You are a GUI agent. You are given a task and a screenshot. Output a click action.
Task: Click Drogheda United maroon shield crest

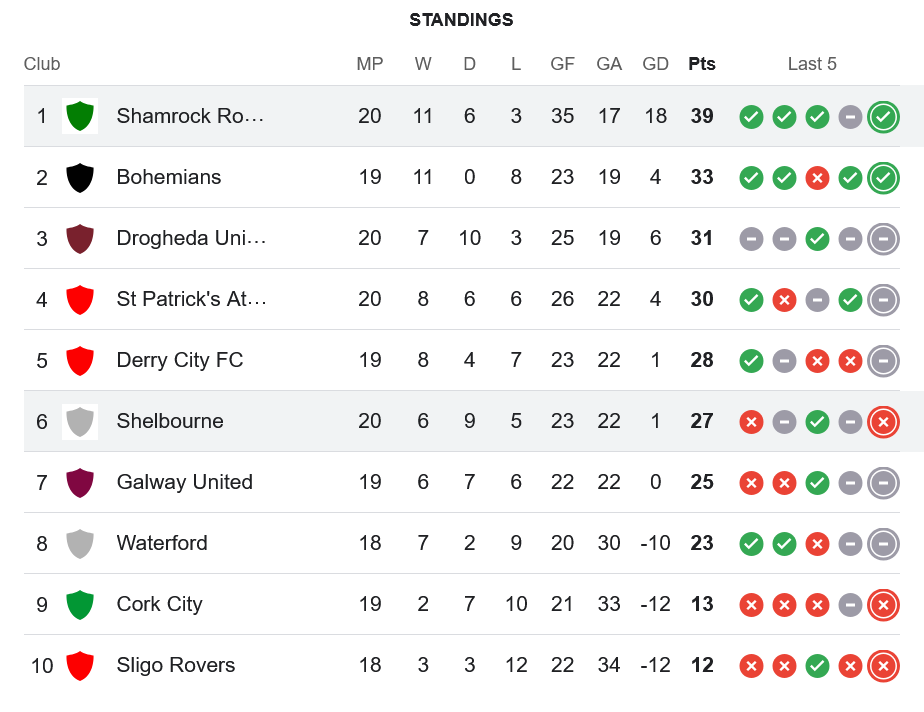point(79,238)
